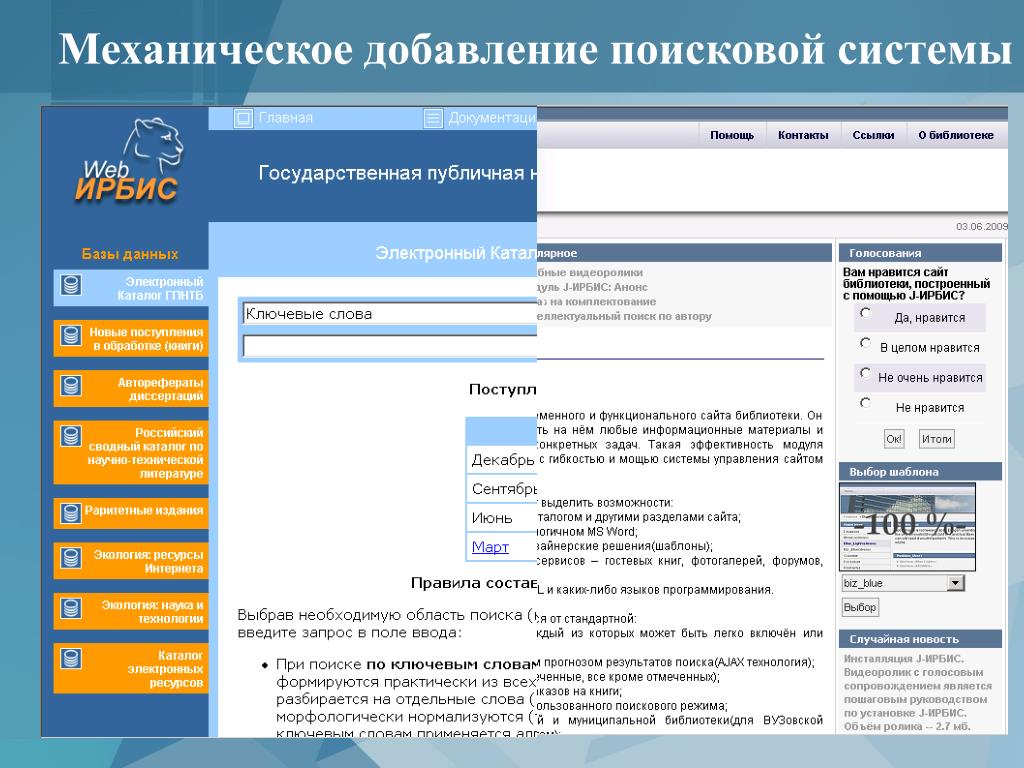Click the Итоги results button

pyautogui.click(x=936, y=439)
